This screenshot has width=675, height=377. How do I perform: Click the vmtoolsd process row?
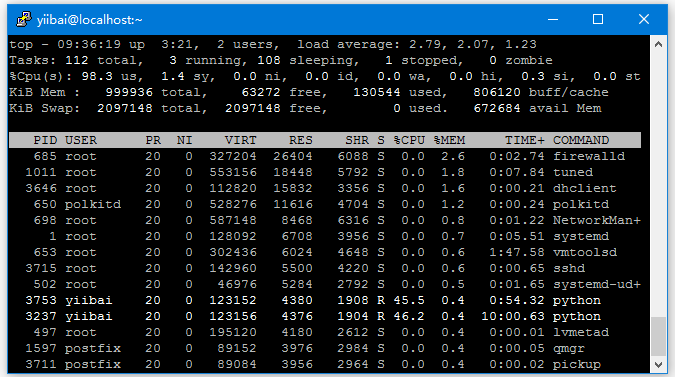click(x=325, y=252)
